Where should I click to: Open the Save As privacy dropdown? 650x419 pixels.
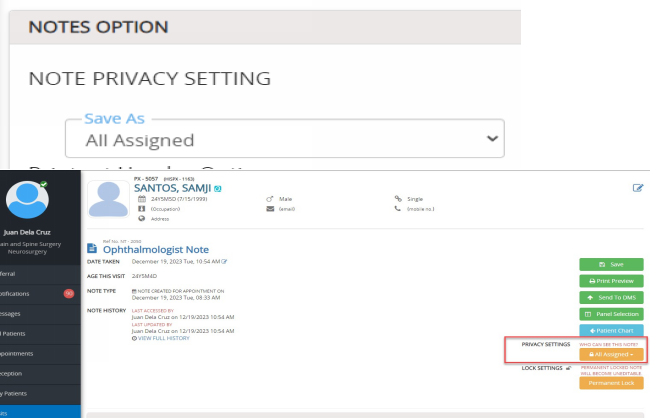[284, 140]
